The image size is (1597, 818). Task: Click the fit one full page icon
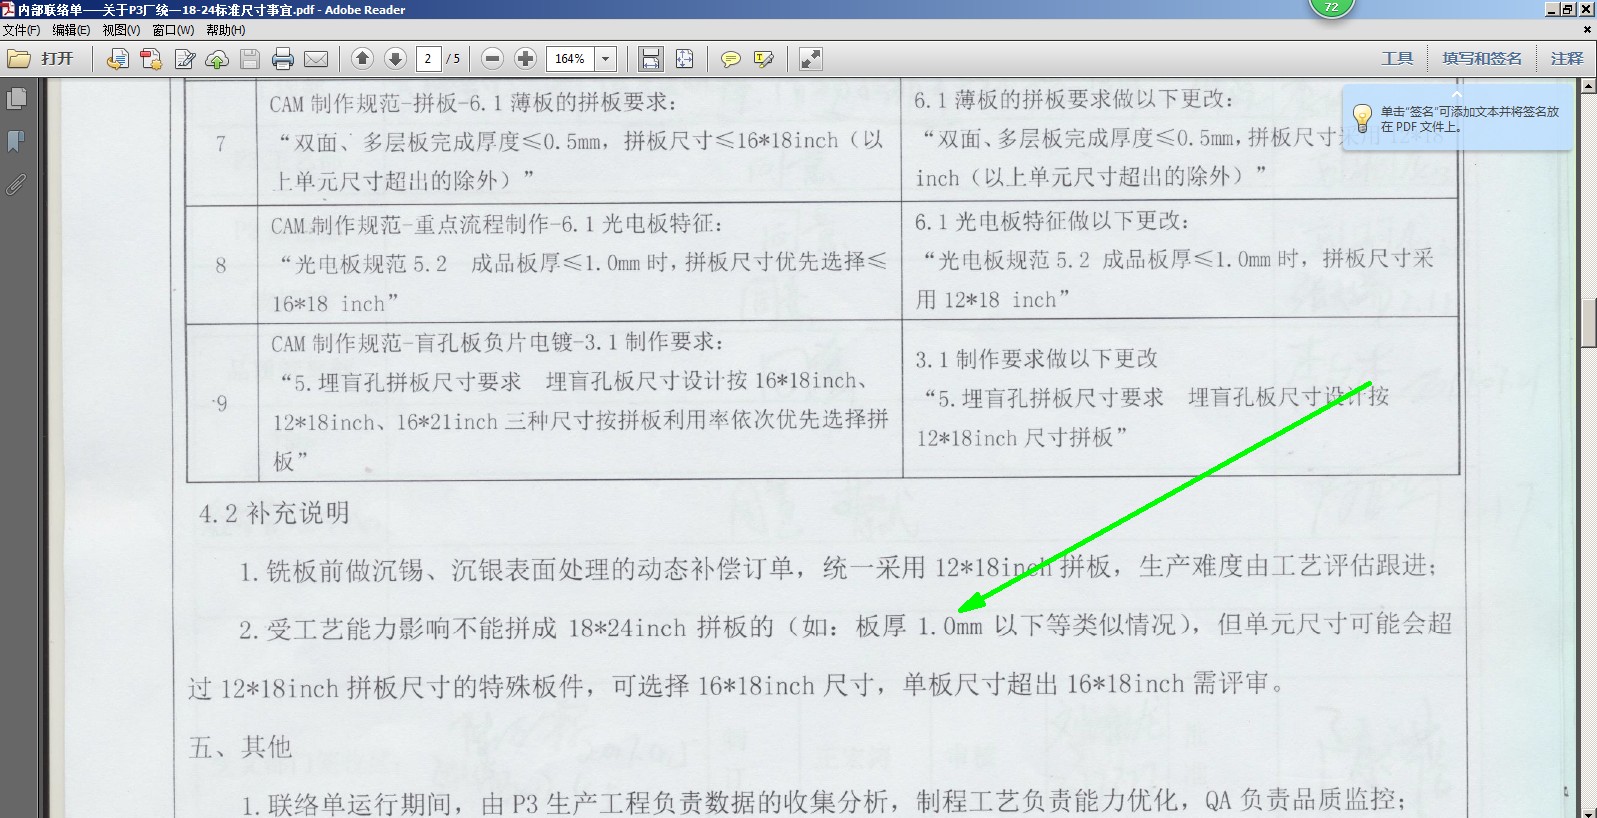pyautogui.click(x=685, y=59)
